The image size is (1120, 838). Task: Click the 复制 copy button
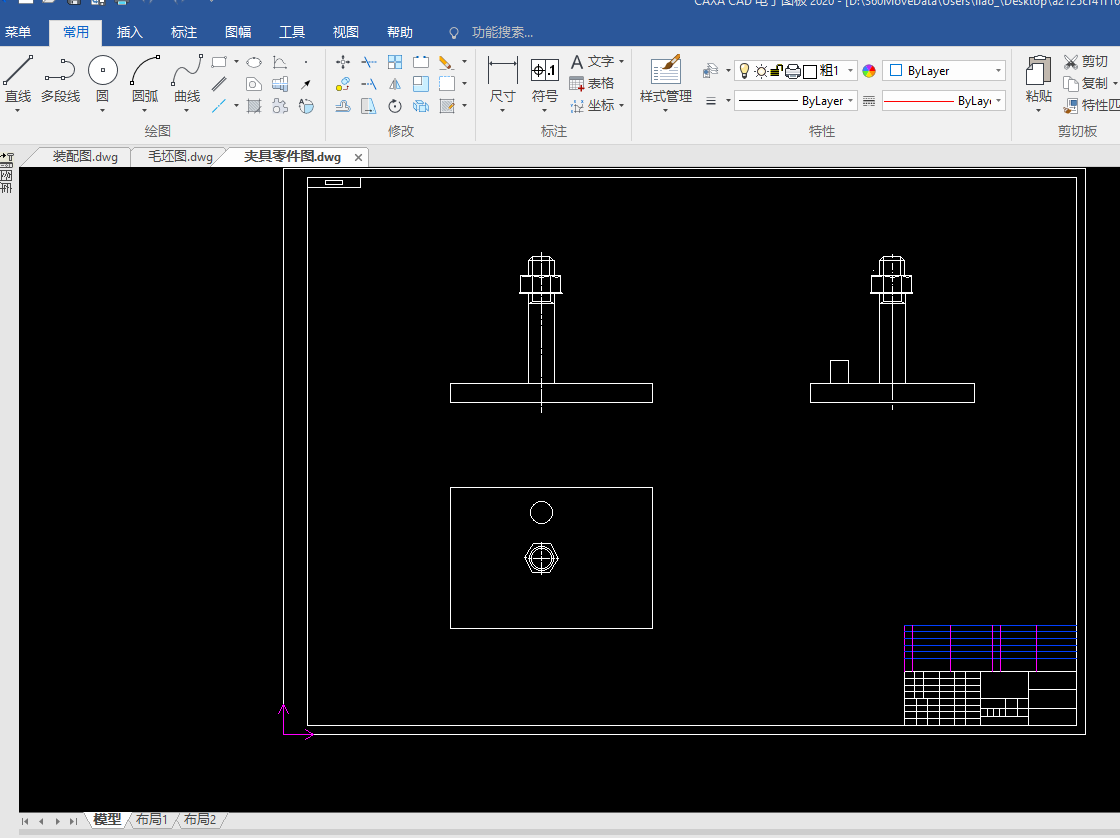point(1086,84)
